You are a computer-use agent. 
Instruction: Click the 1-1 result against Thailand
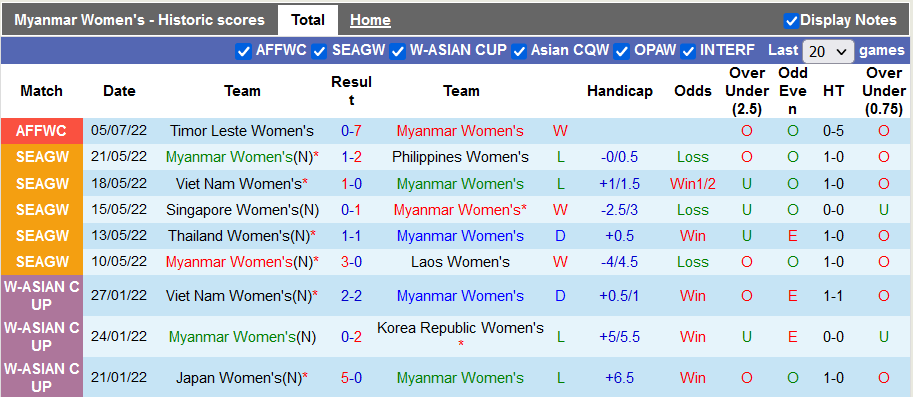[352, 236]
